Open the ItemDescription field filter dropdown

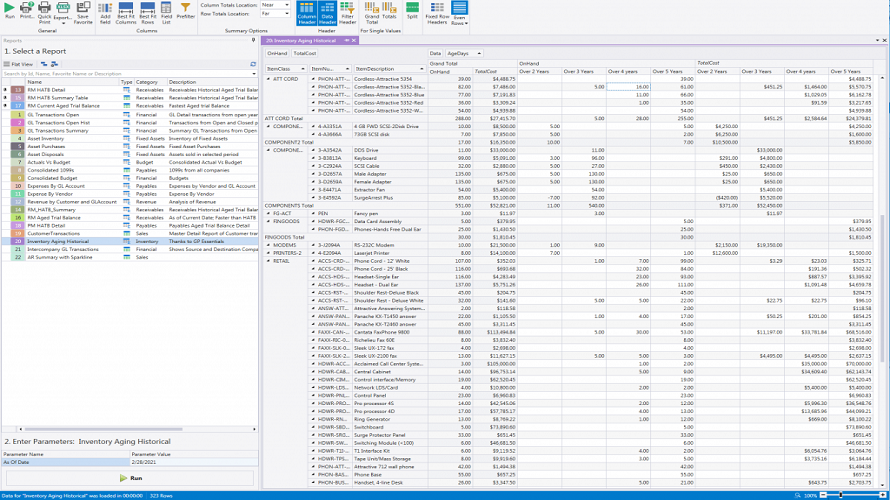click(421, 69)
